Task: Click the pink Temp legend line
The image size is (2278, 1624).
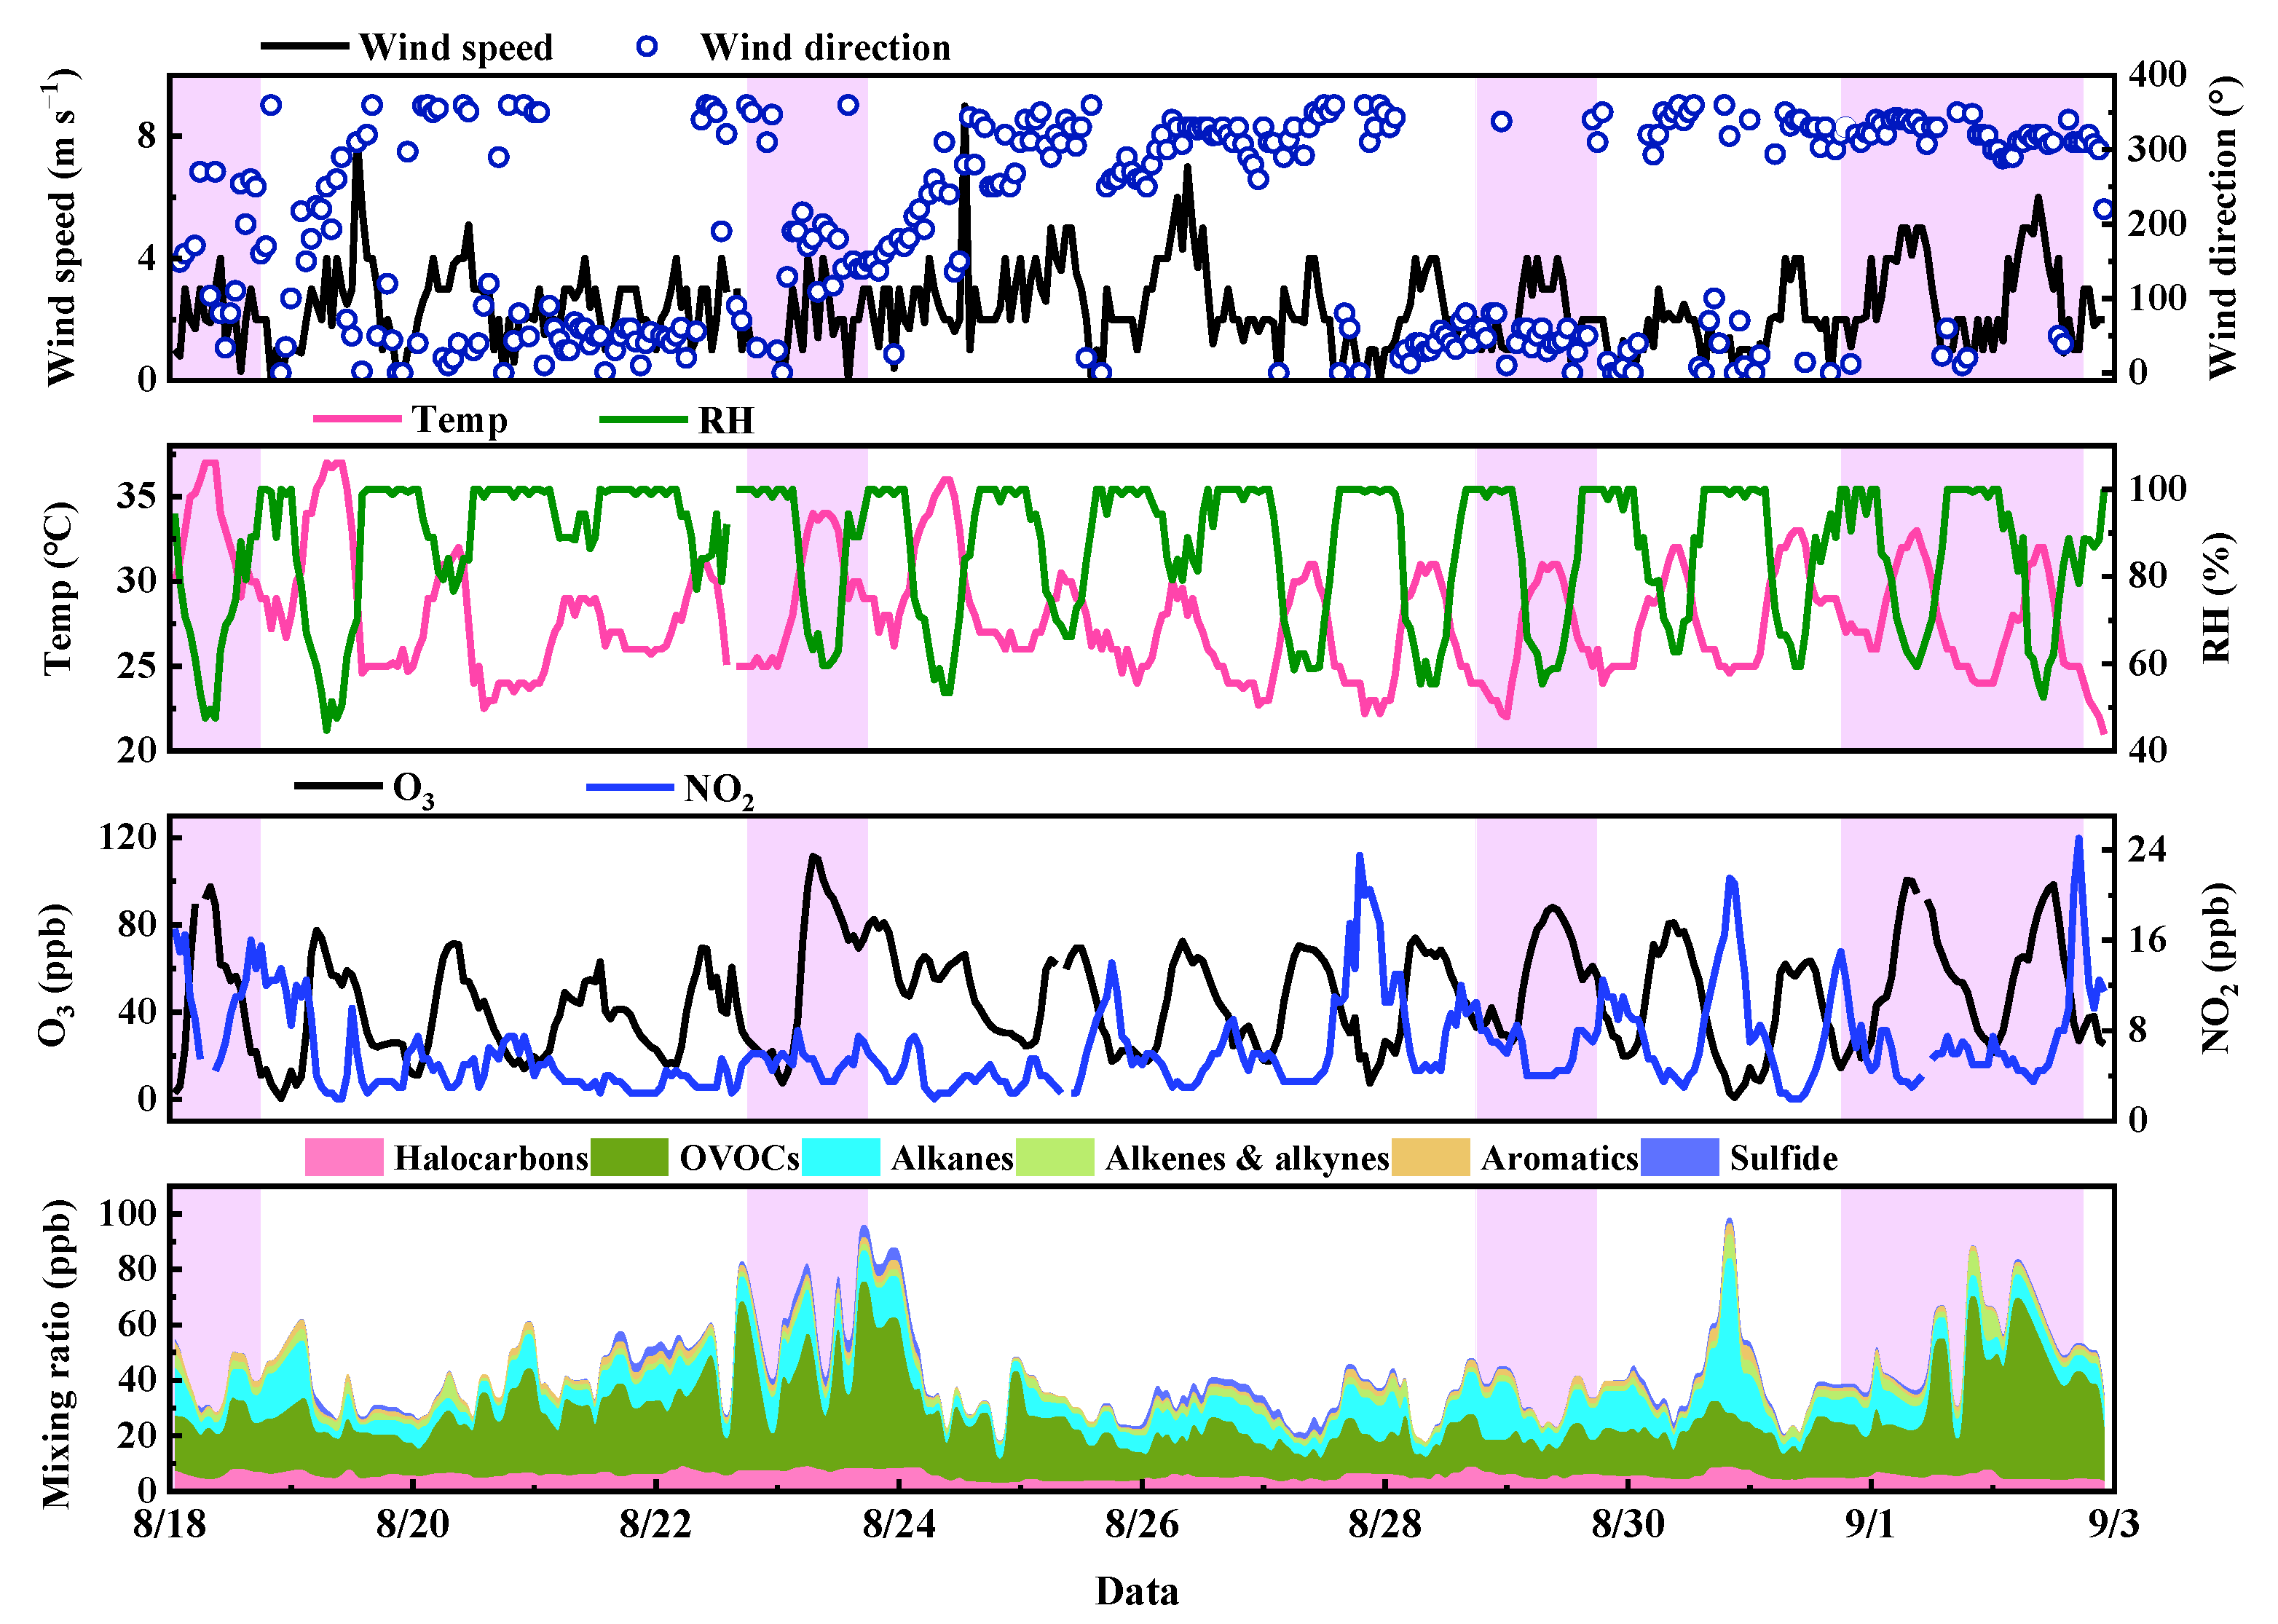Action: click(x=357, y=419)
